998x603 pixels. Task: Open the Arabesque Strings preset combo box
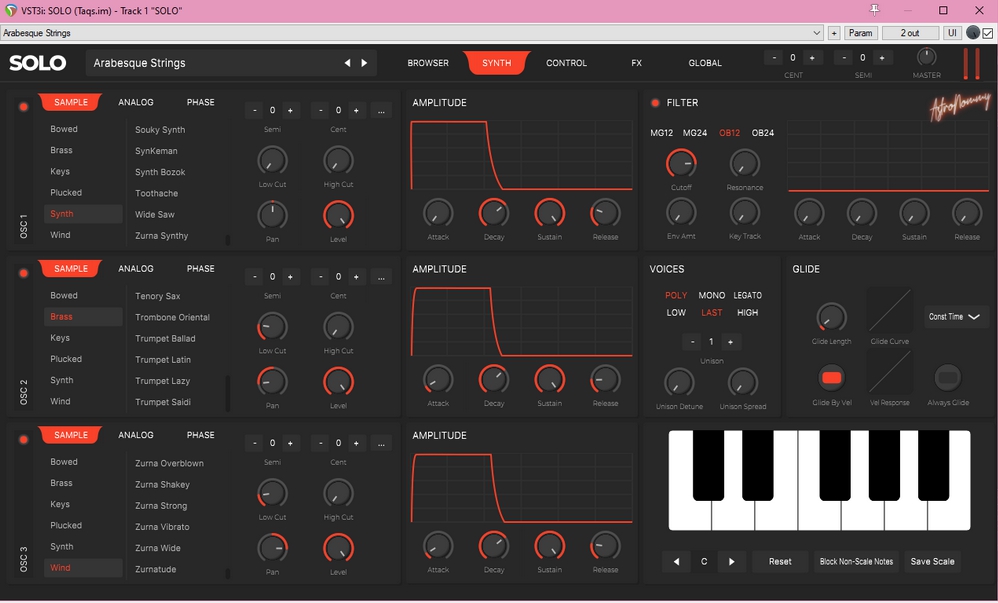(412, 33)
